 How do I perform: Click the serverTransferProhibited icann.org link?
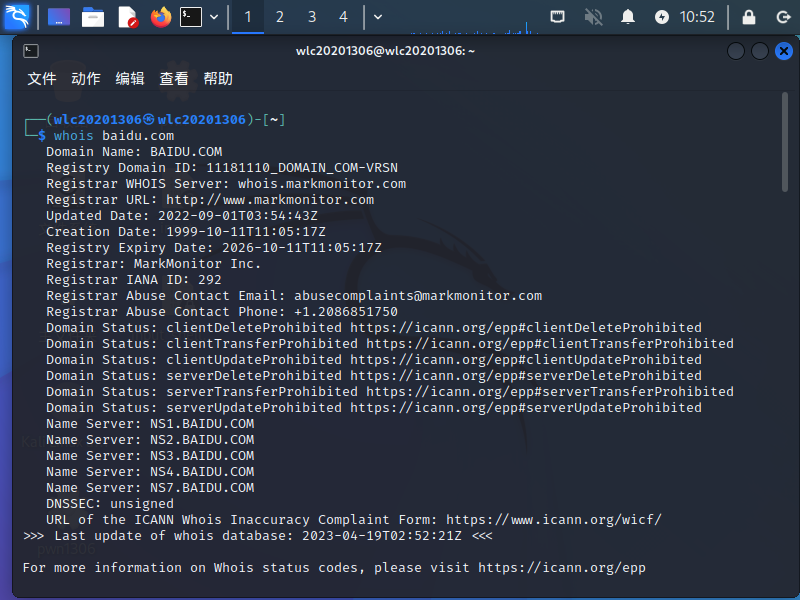550,391
